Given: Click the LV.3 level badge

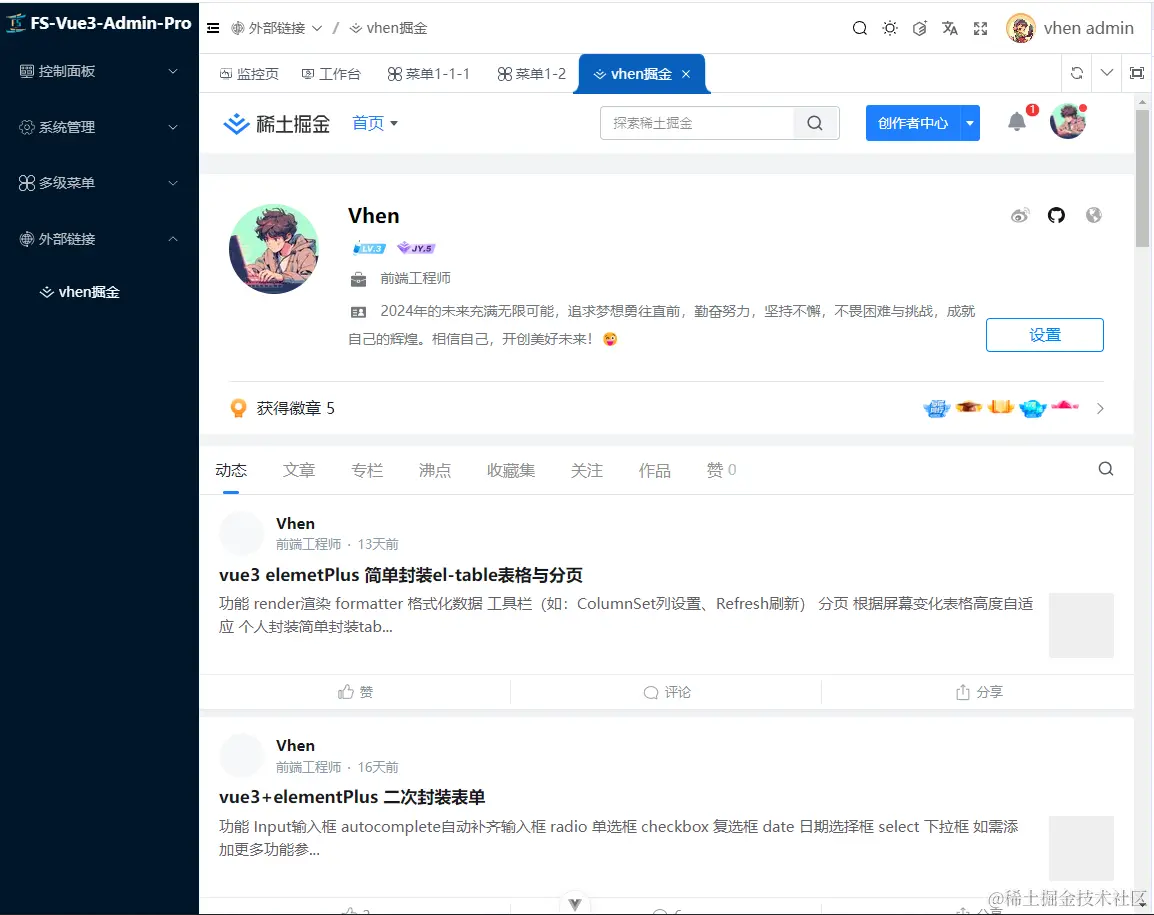Looking at the screenshot, I should click(x=369, y=248).
